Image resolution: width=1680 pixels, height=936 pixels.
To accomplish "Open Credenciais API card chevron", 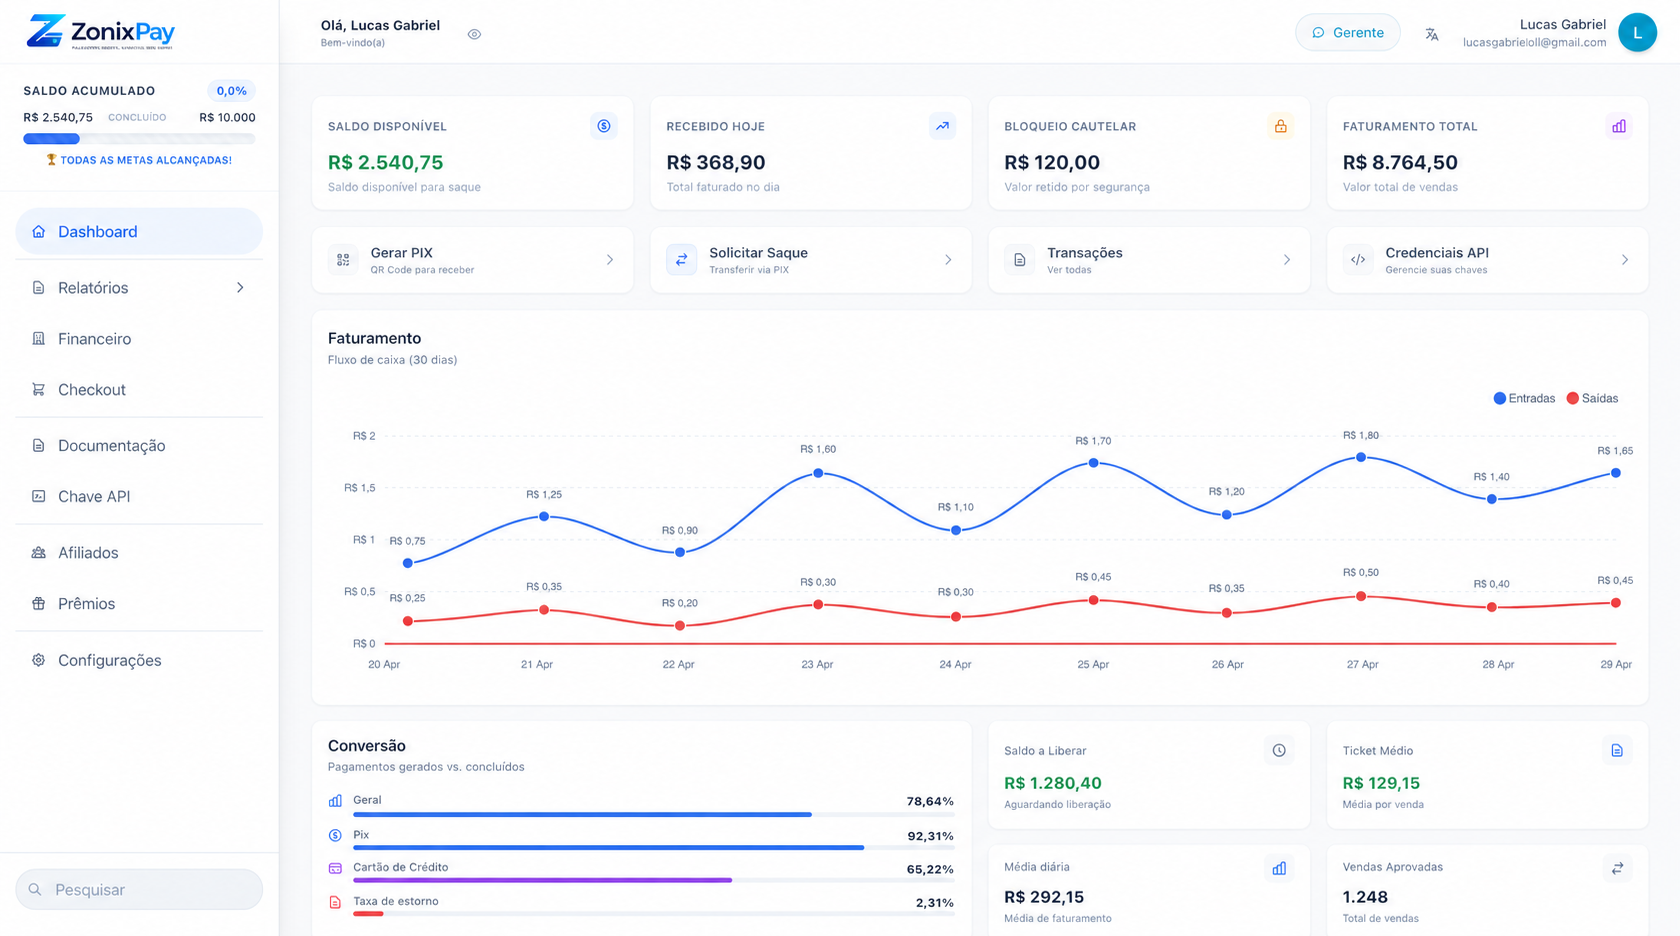I will click(1624, 260).
